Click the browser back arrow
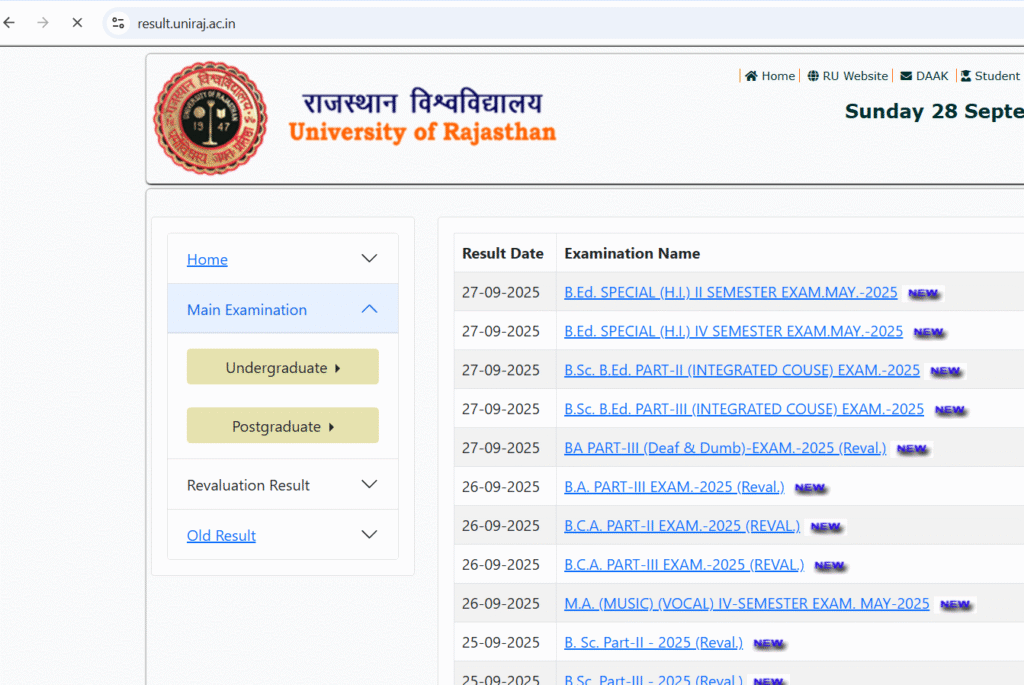 click(x=10, y=22)
